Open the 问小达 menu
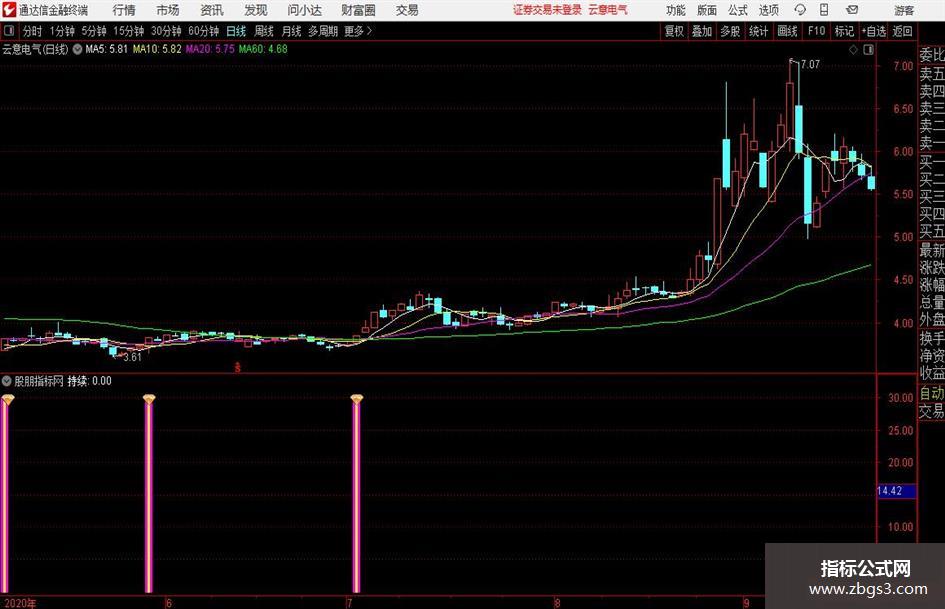Viewport: 945px width, 609px height. [x=304, y=10]
